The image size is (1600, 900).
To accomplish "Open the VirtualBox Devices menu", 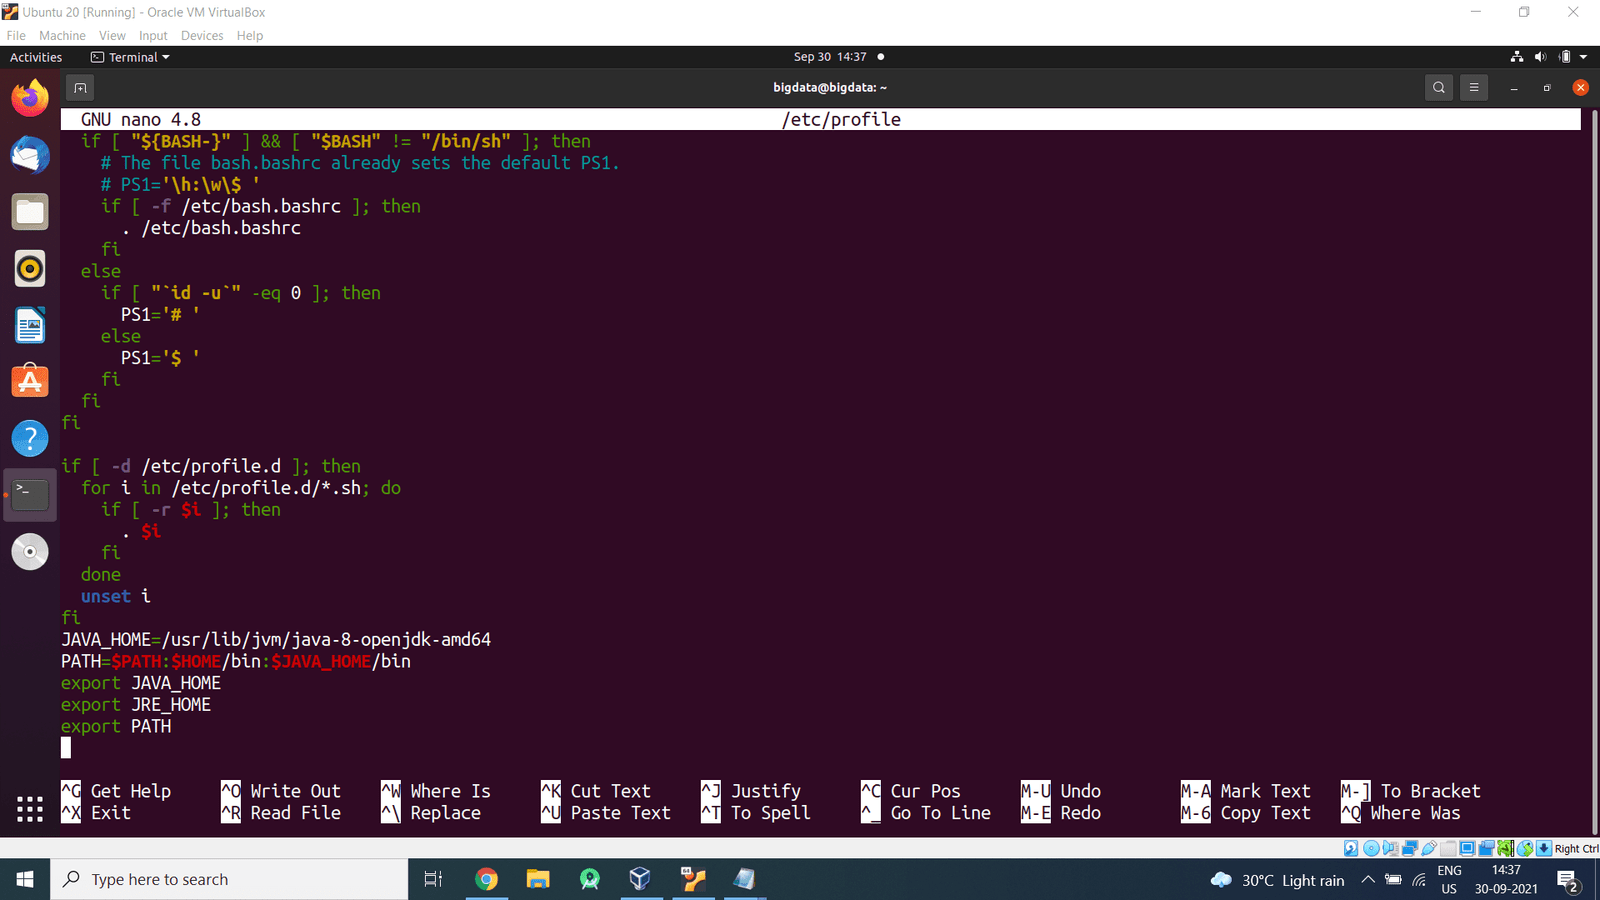I will point(202,35).
